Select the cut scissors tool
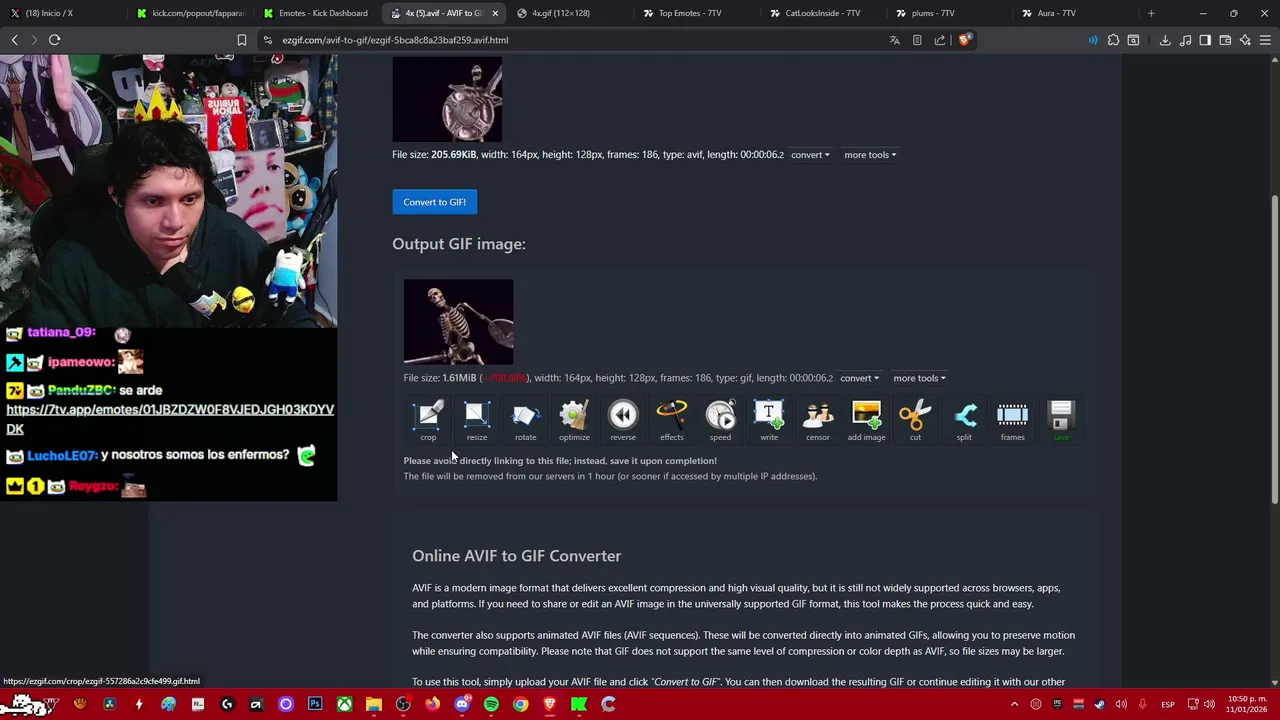This screenshot has height=720, width=1280. pyautogui.click(x=915, y=420)
